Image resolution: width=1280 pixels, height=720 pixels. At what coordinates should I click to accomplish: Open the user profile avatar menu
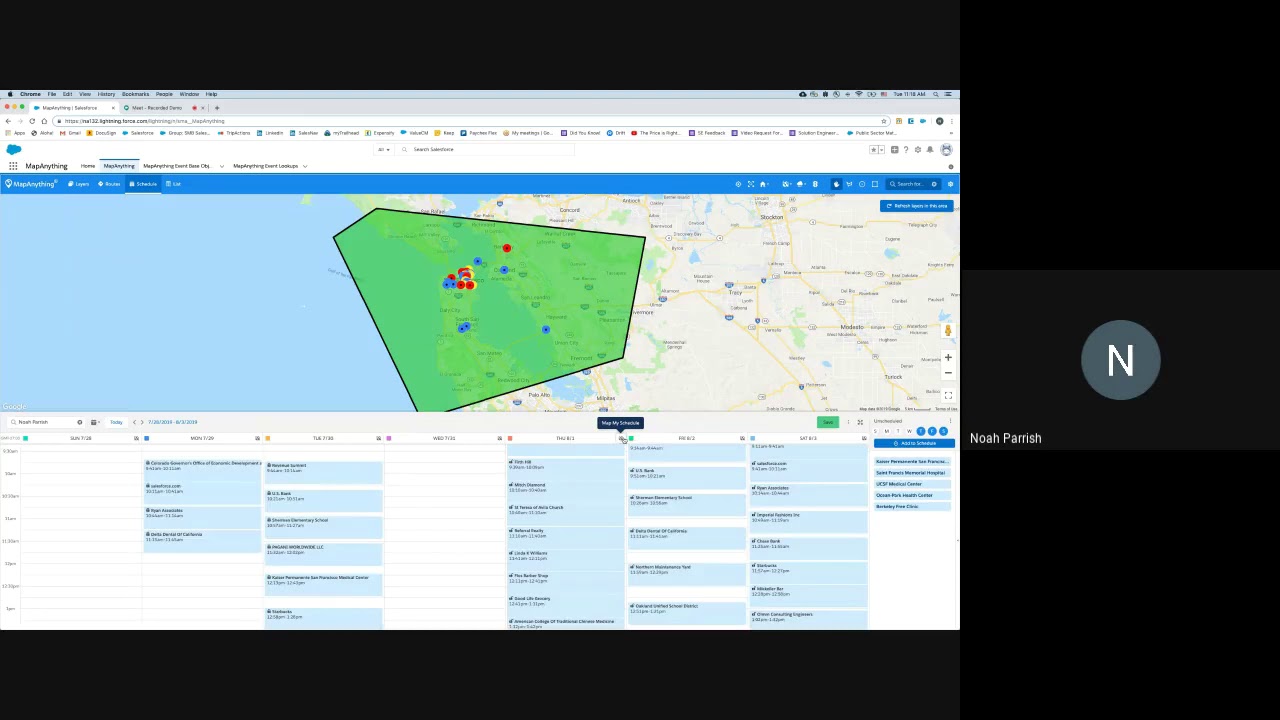[x=946, y=150]
